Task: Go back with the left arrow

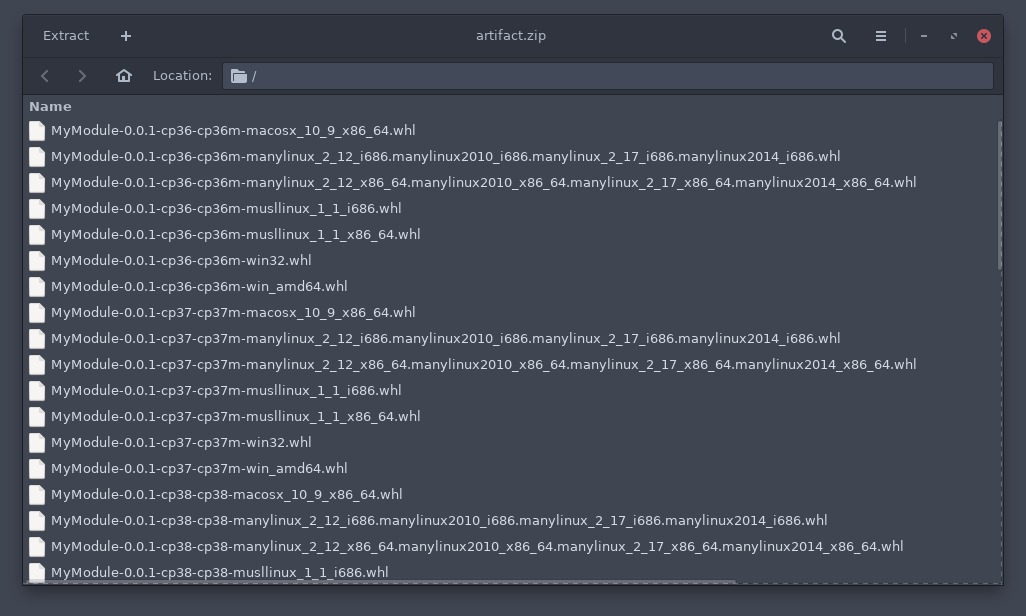Action: [x=45, y=76]
